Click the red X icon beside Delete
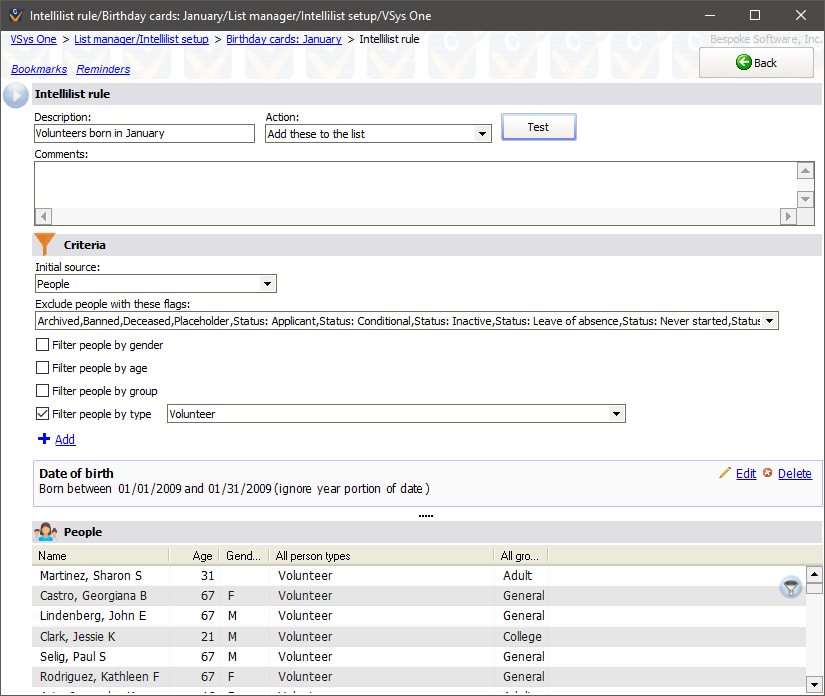This screenshot has width=825, height=696. click(768, 473)
